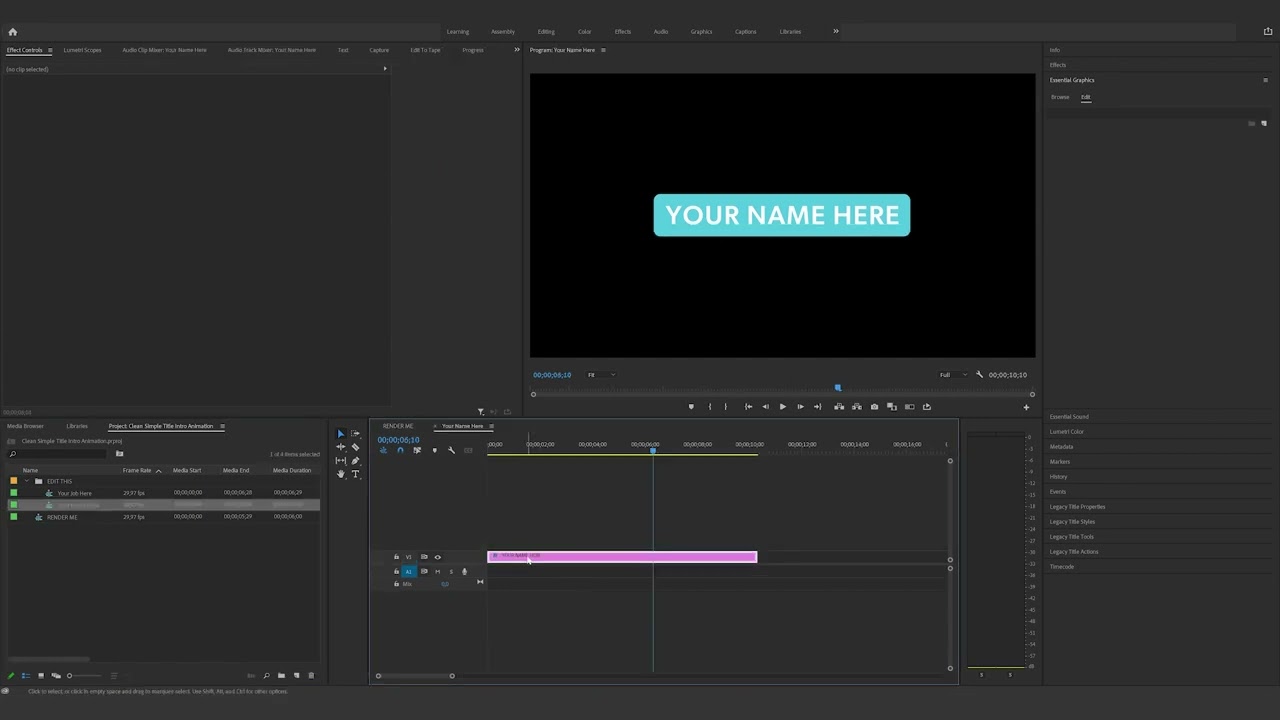Solo audio track A1
The width and height of the screenshot is (1280, 720).
(x=451, y=572)
